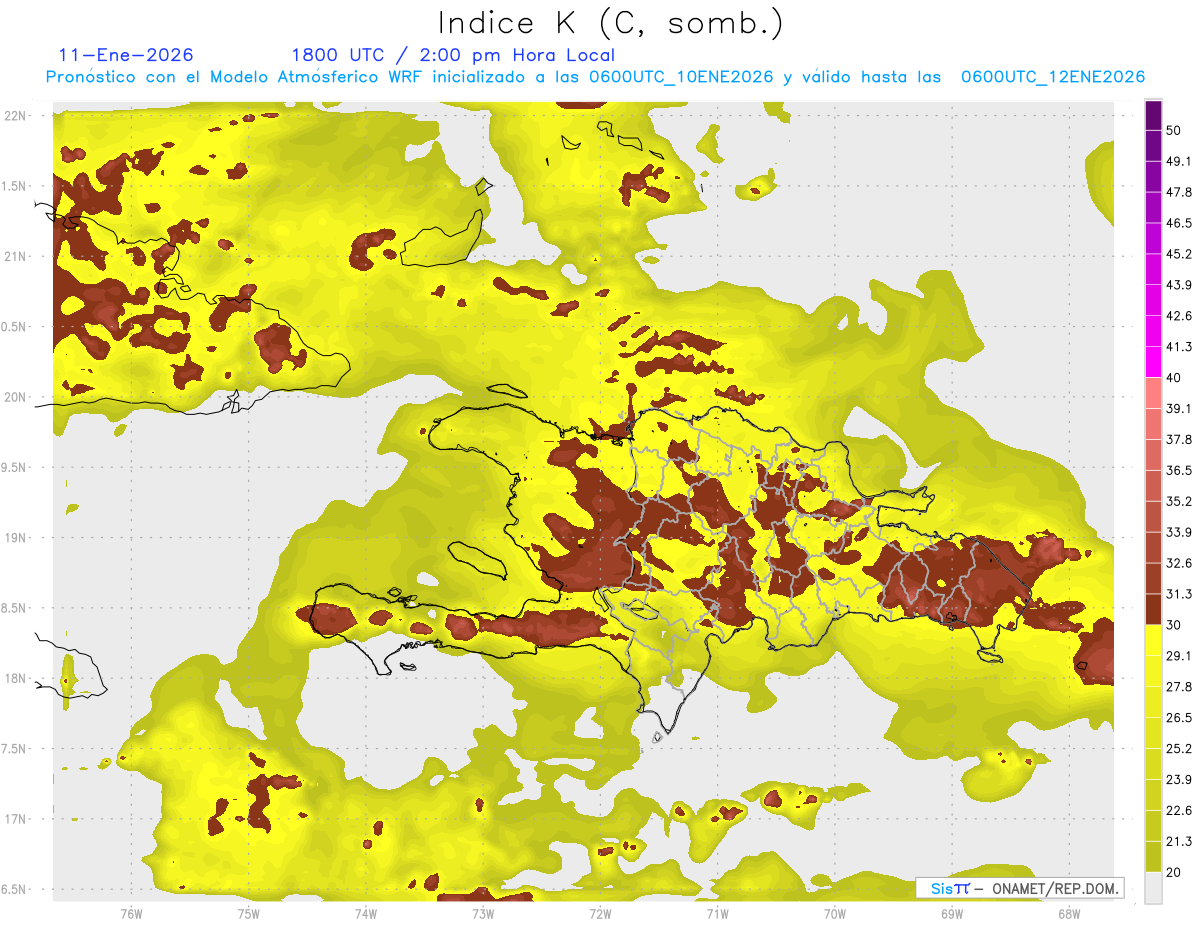Image resolution: width=1200 pixels, height=927 pixels.
Task: Pick the dark purple legend band above 50
Action: (x=1154, y=115)
